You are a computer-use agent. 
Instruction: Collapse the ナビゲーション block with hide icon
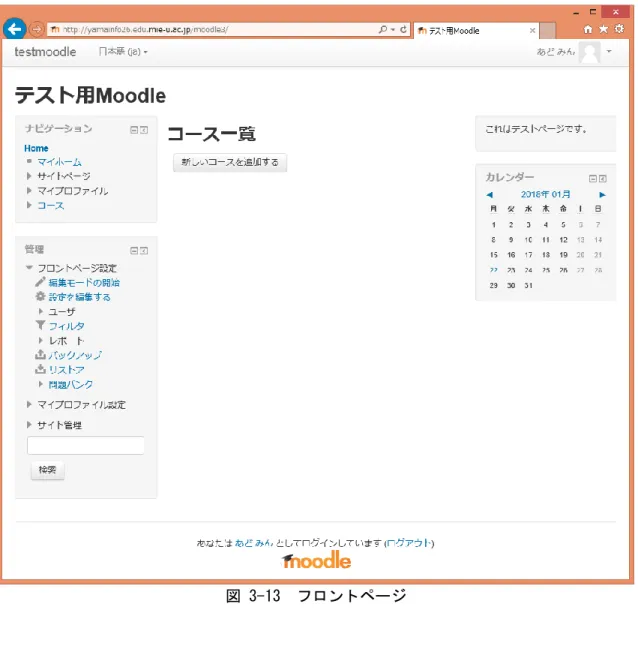click(x=134, y=130)
